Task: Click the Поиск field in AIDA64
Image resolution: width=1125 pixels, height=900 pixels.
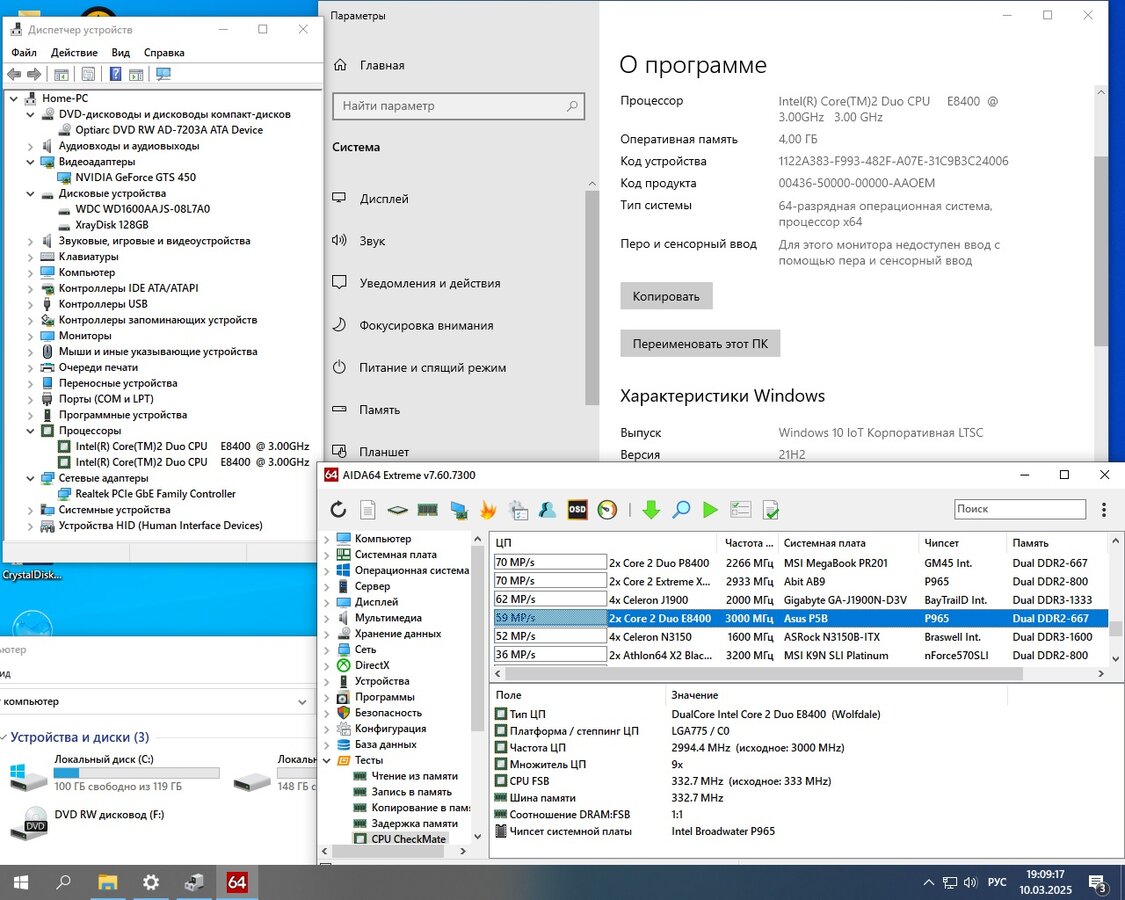Action: (x=1020, y=509)
